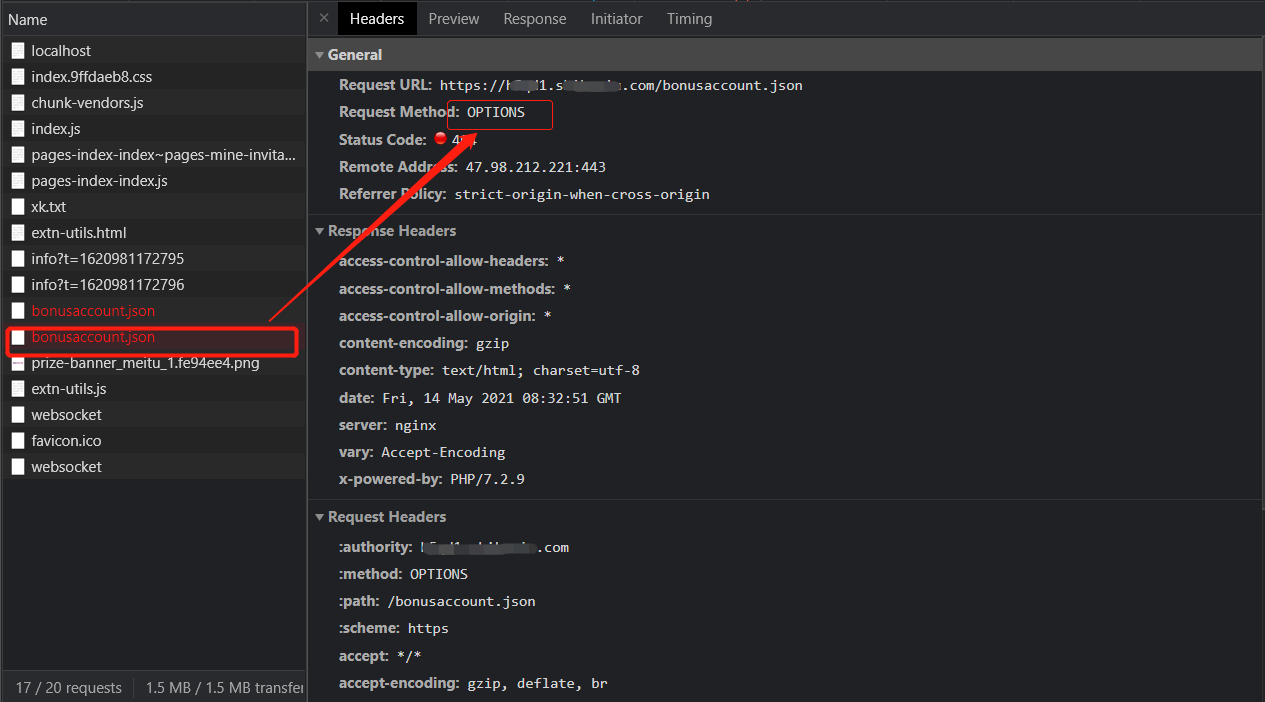The image size is (1265, 702).
Task: Click :method OPTIONS request header row
Action: pos(403,574)
